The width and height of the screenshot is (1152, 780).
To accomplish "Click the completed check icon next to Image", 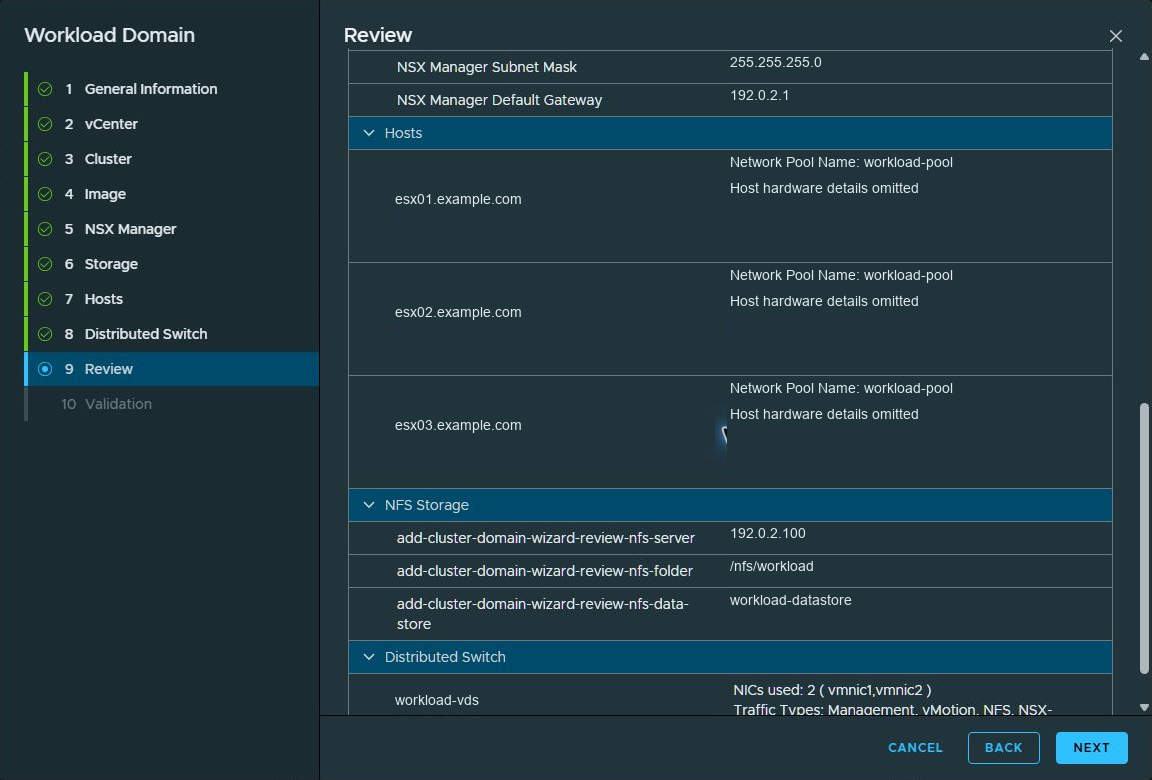I will (x=45, y=194).
